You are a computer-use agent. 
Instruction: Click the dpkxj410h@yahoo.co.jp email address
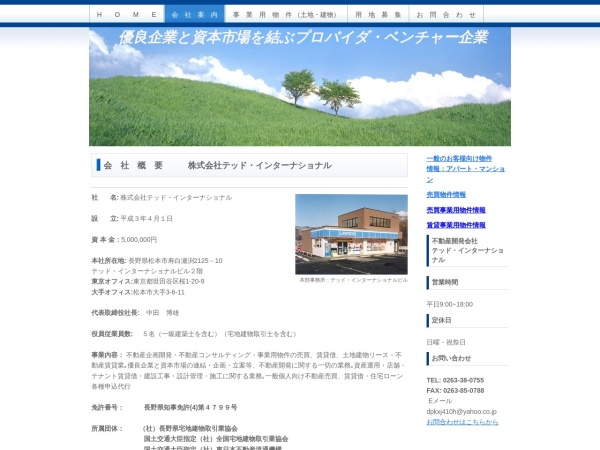[x=462, y=411]
